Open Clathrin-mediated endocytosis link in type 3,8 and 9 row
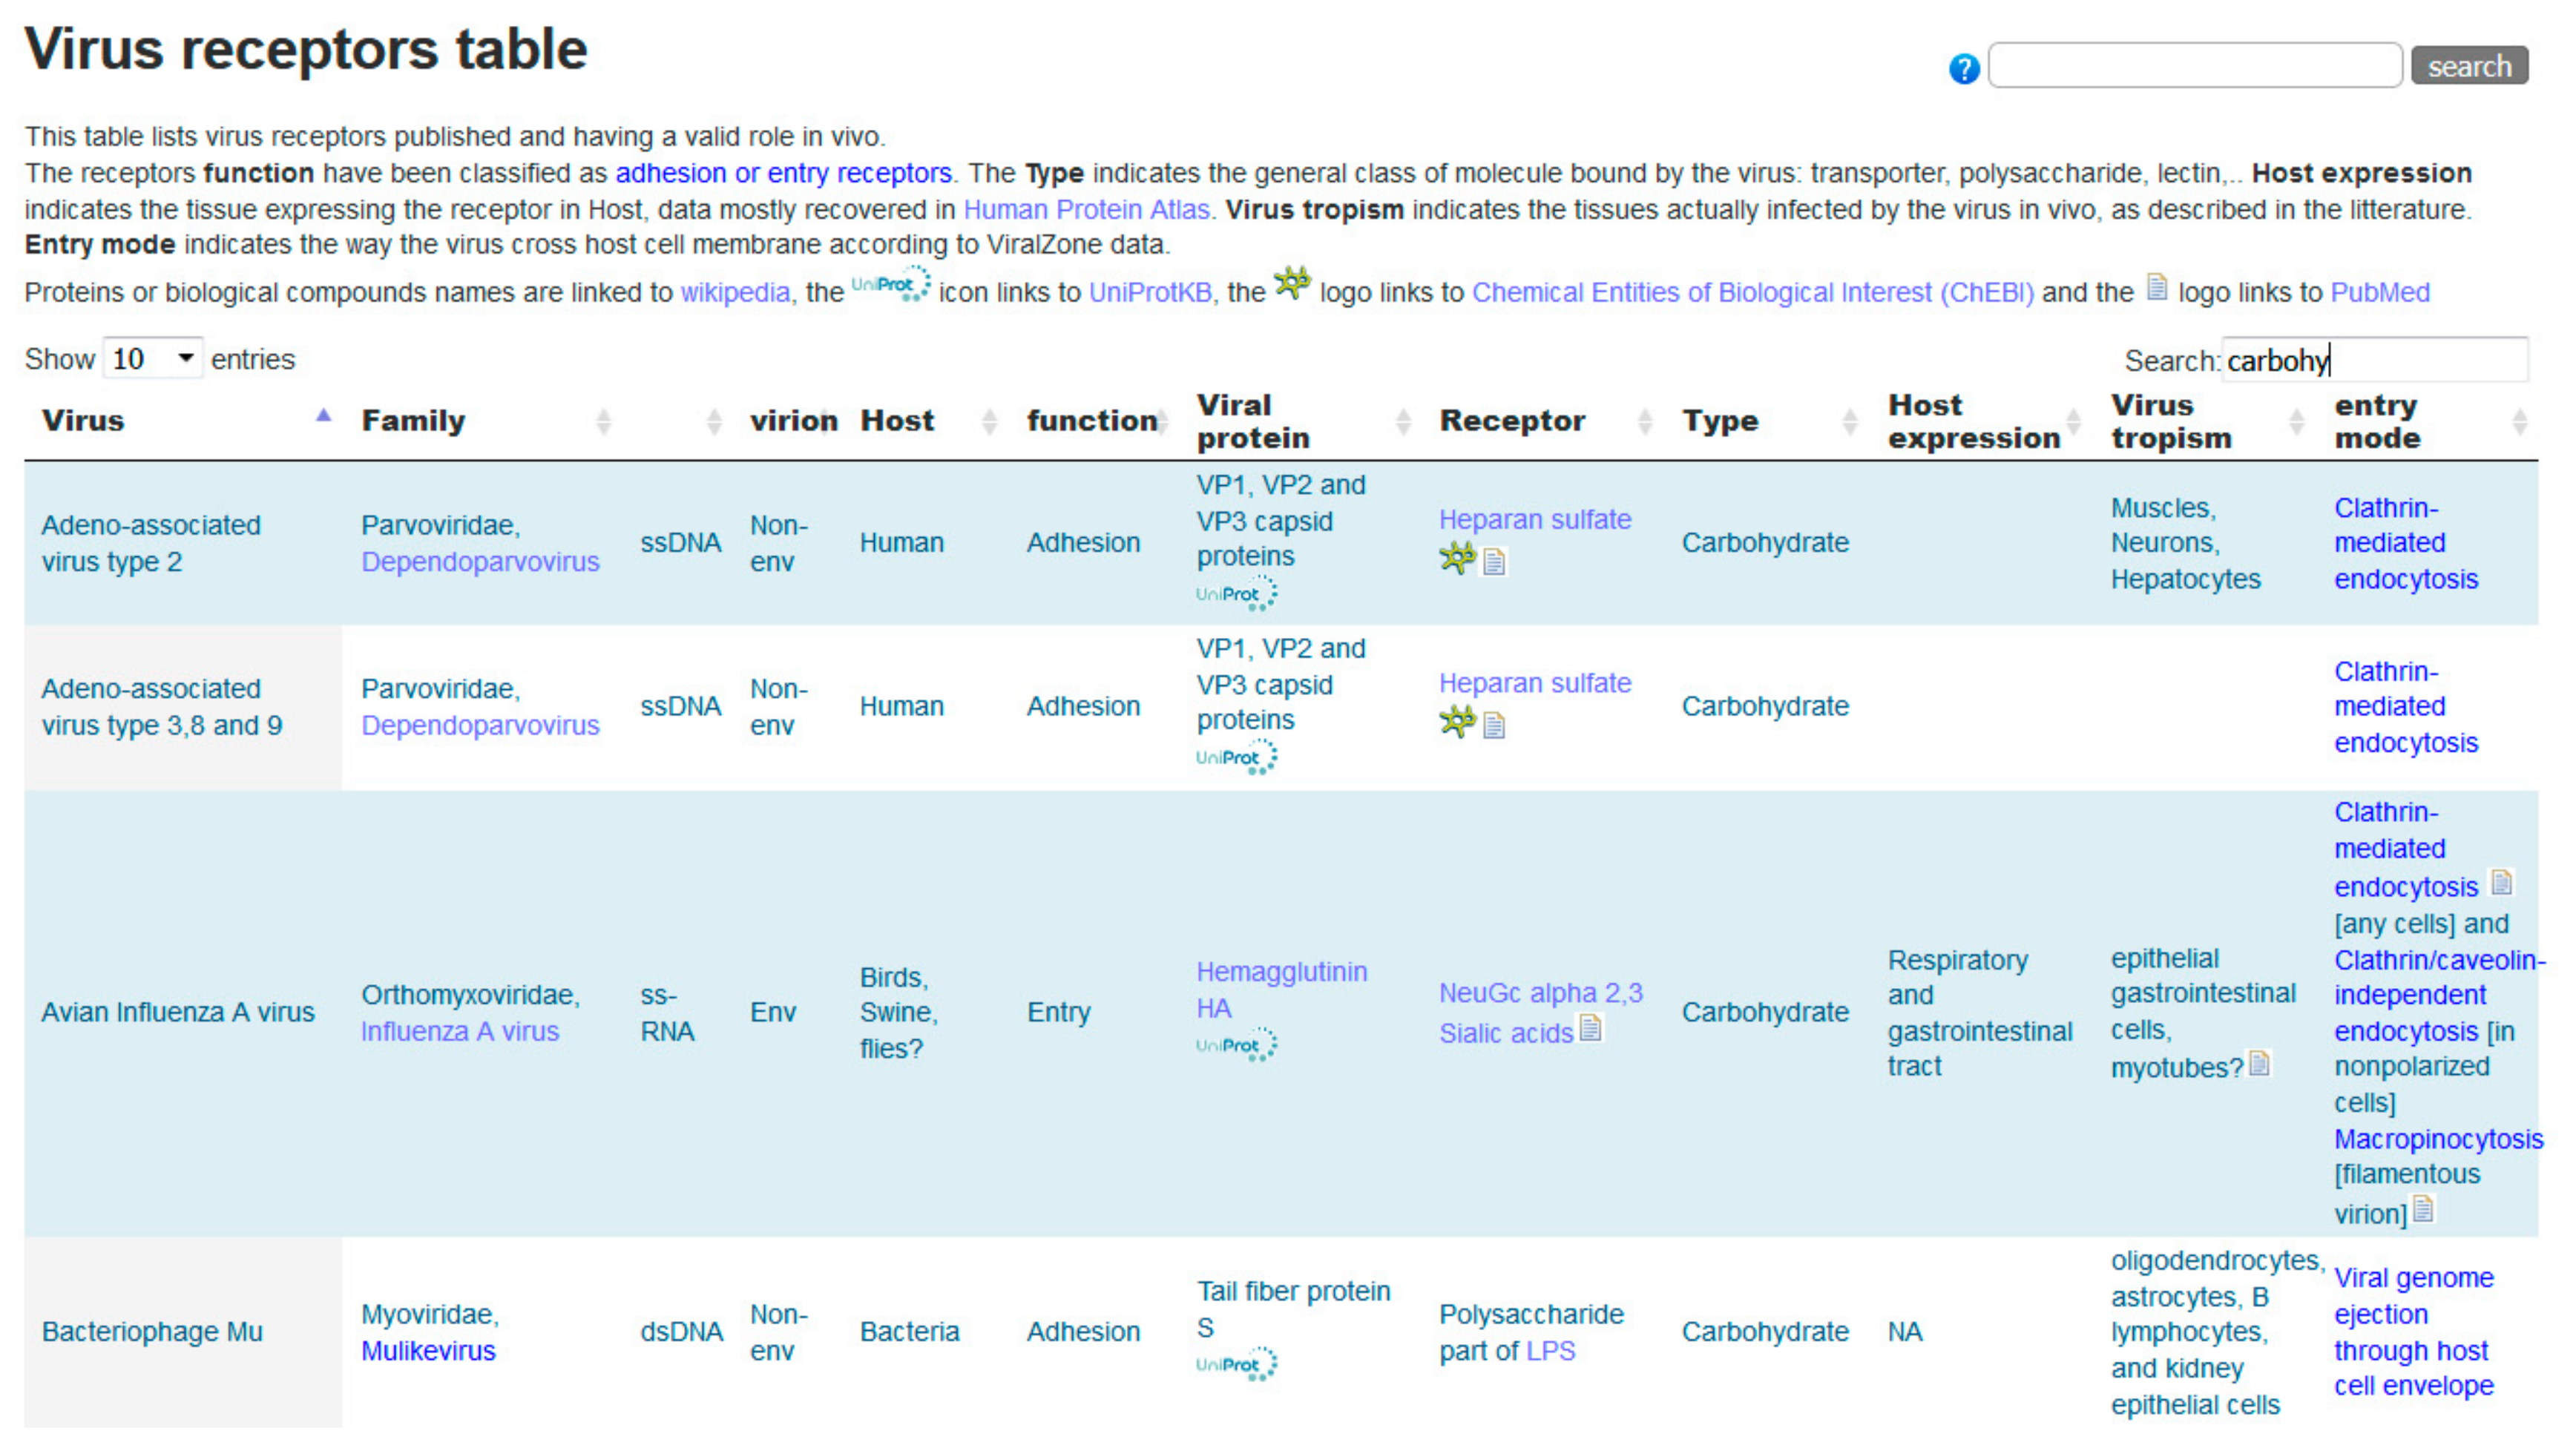Viewport: 2576px width, 1451px height. point(2405,707)
